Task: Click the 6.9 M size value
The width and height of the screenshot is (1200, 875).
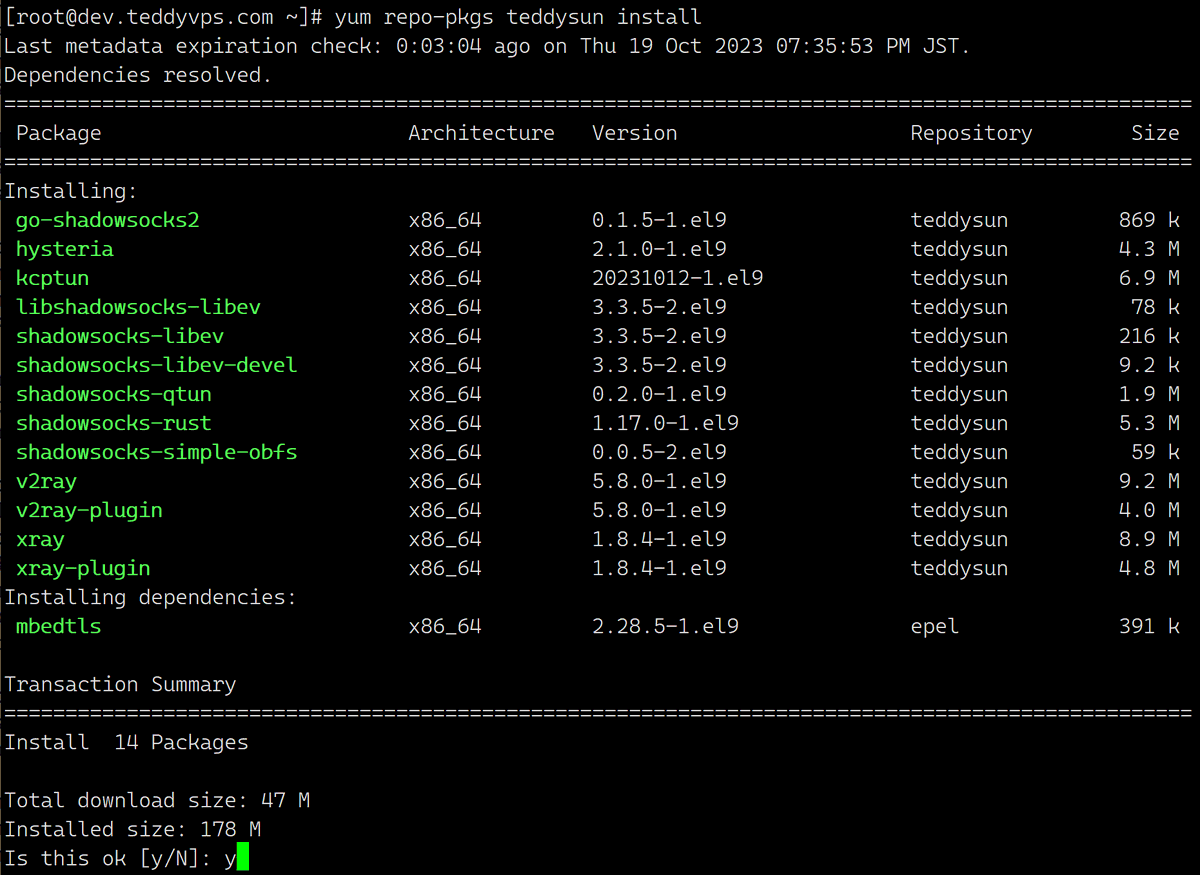Action: pos(1150,278)
